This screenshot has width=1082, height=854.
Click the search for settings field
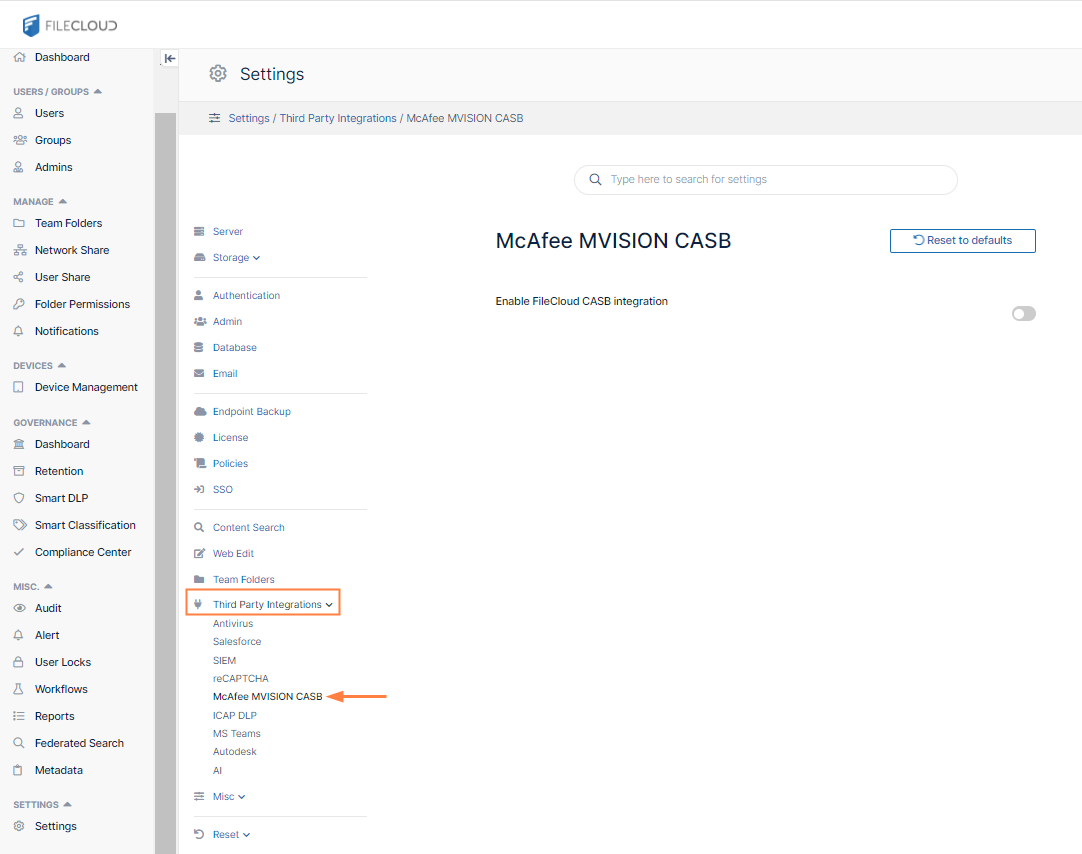766,180
